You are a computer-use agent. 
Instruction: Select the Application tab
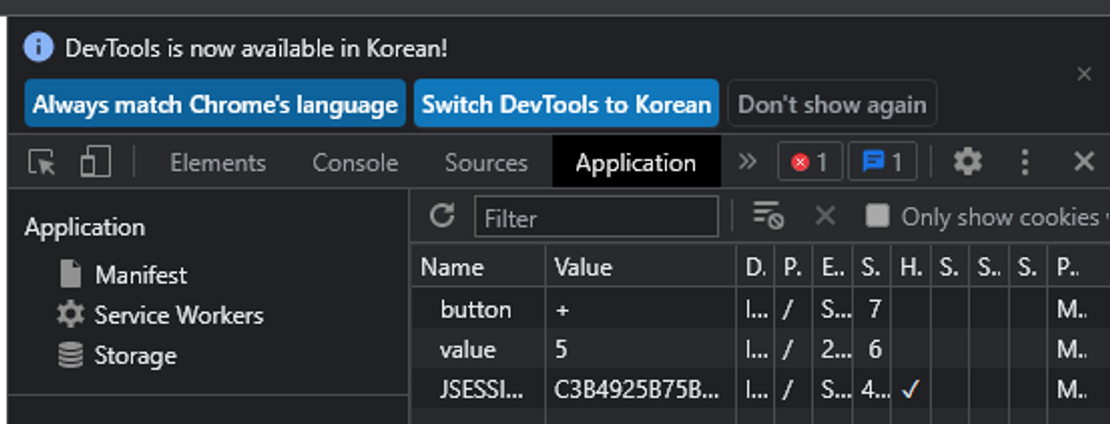click(x=636, y=163)
